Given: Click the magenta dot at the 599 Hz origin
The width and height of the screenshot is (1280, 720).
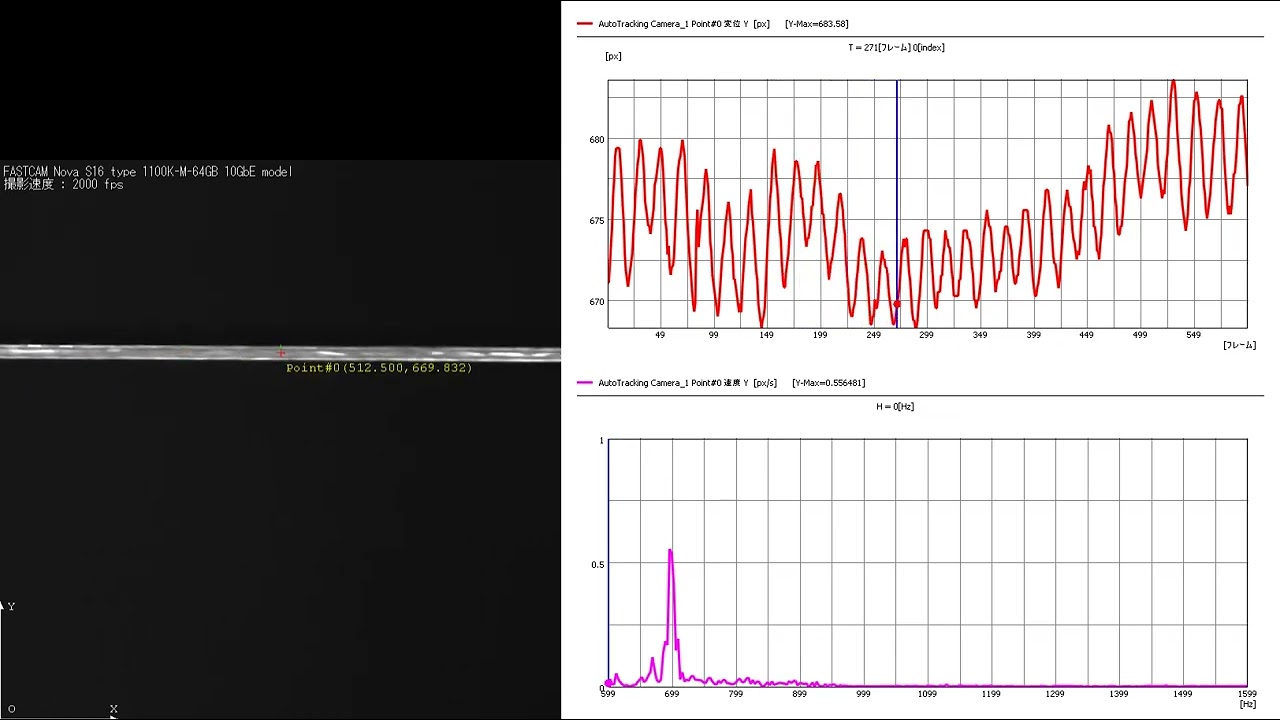Looking at the screenshot, I should pos(608,683).
